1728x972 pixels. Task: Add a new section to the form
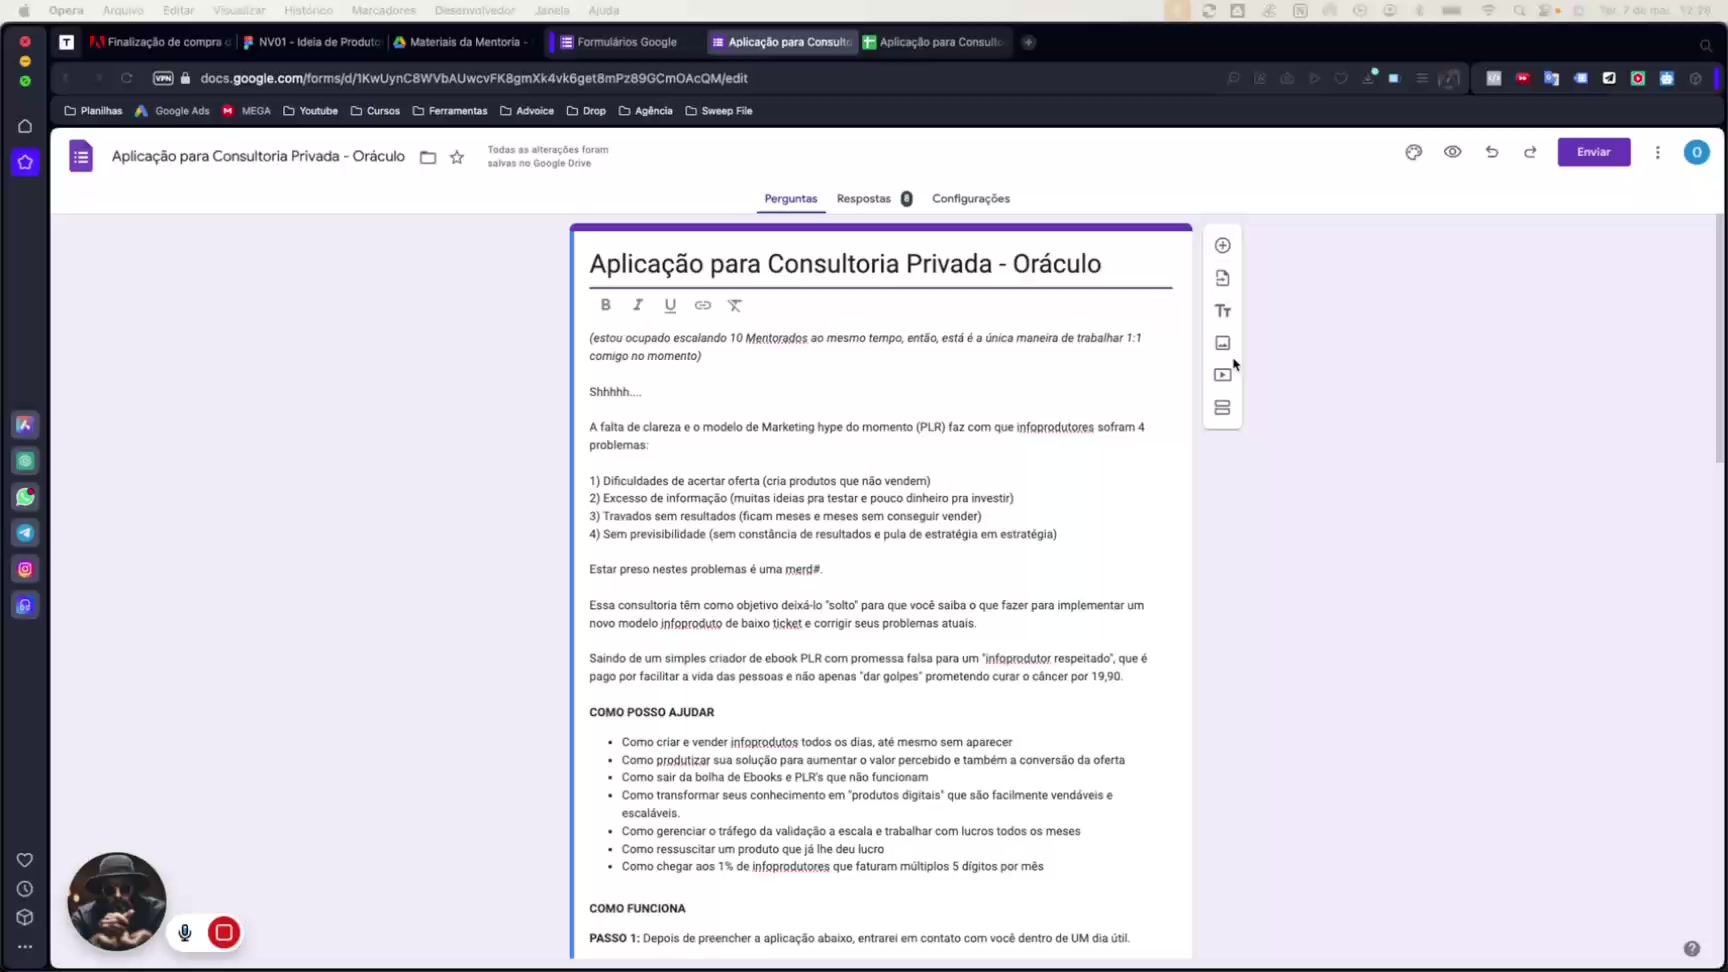(1222, 408)
